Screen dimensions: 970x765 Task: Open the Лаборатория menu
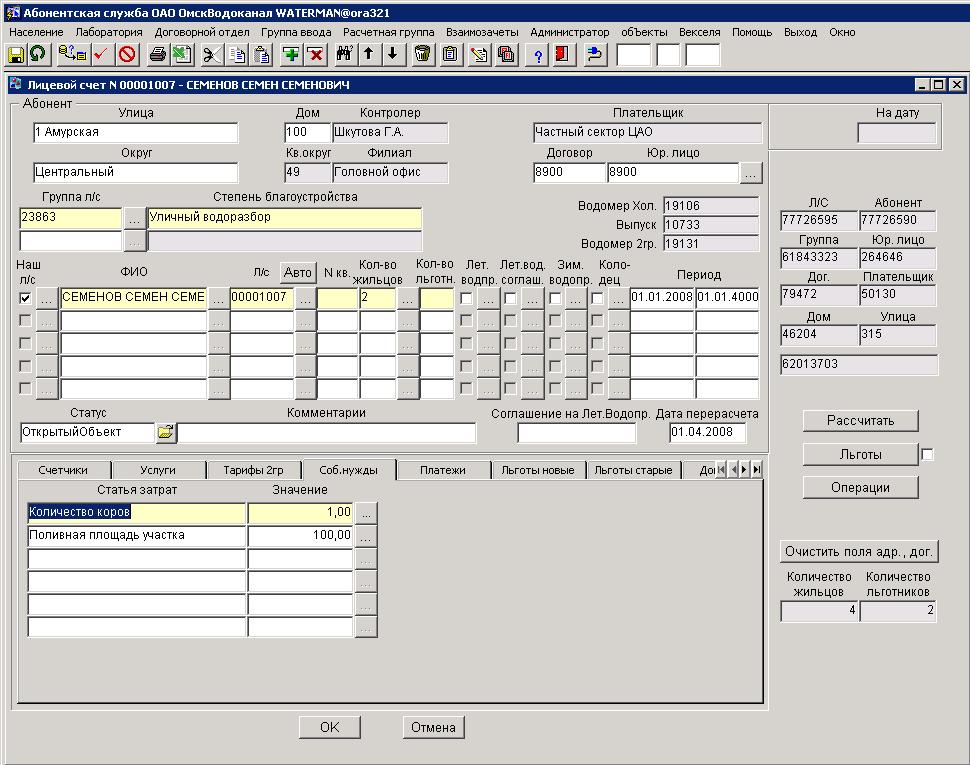109,32
